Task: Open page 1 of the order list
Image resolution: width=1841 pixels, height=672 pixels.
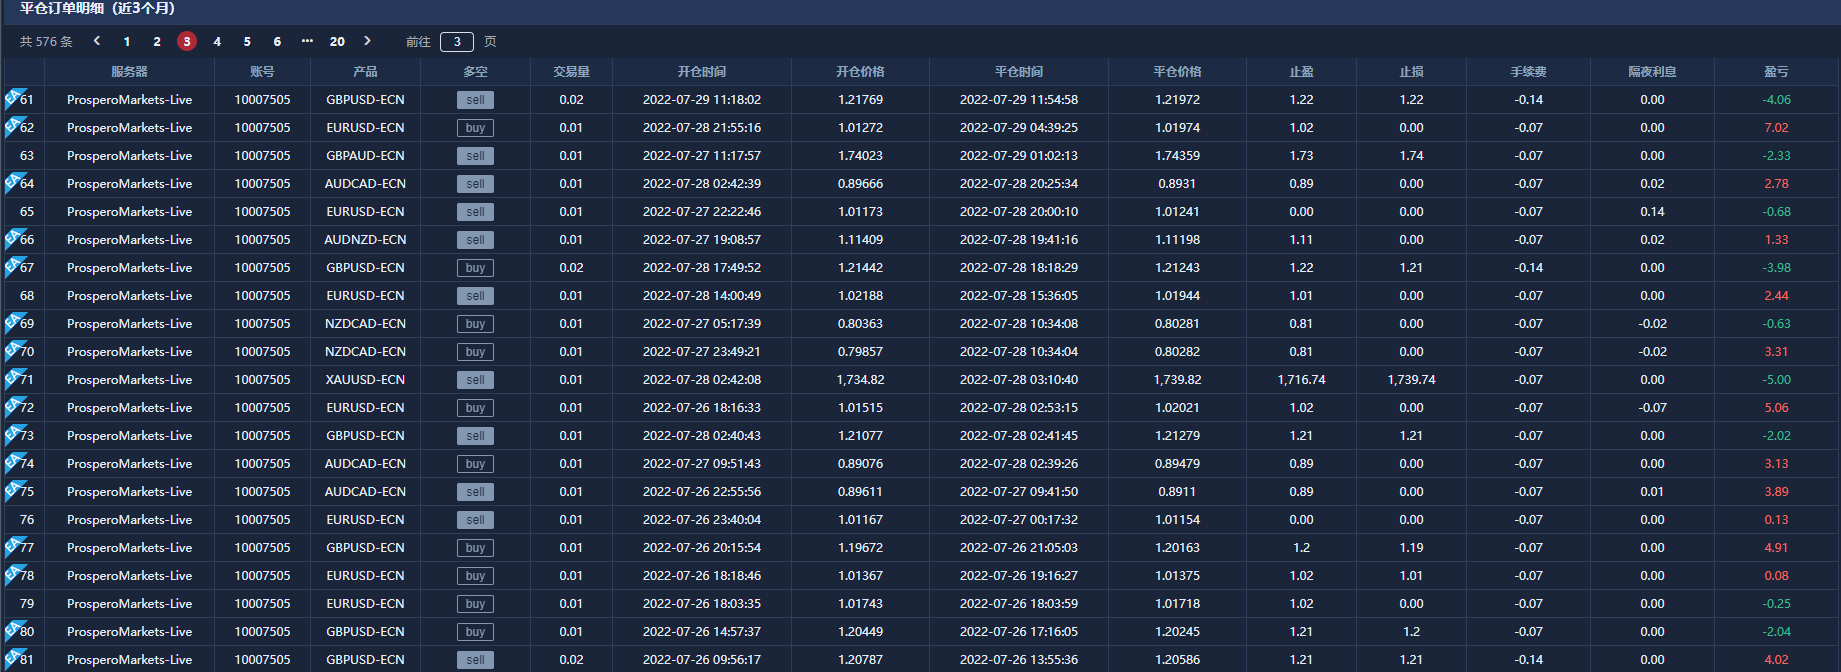Action: coord(127,41)
